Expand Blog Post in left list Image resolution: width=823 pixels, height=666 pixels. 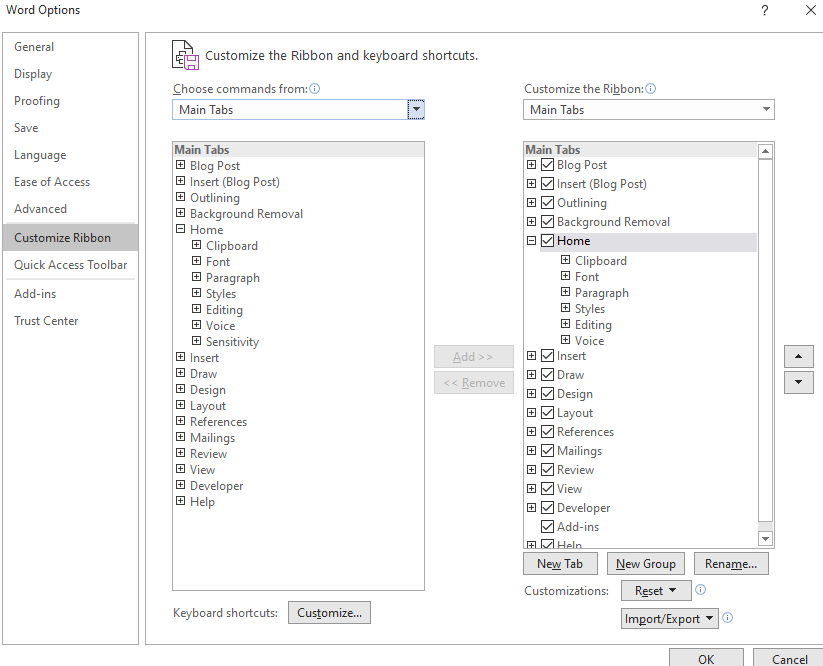[181, 164]
